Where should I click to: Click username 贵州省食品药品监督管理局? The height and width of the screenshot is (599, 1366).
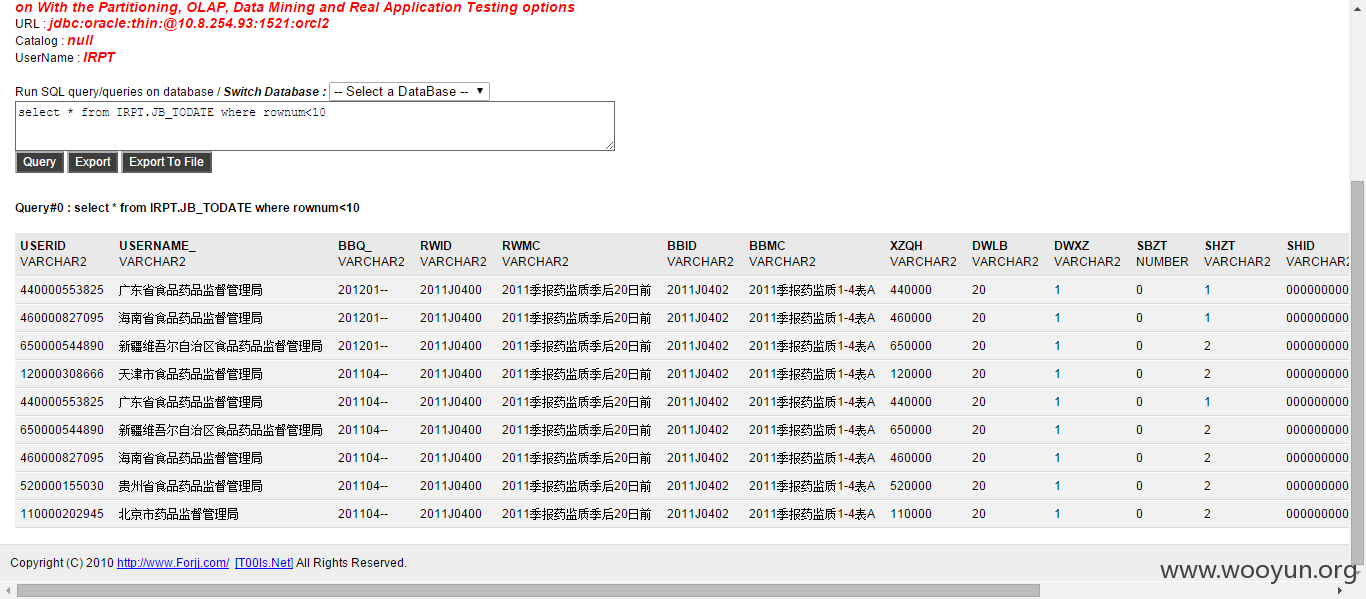191,486
